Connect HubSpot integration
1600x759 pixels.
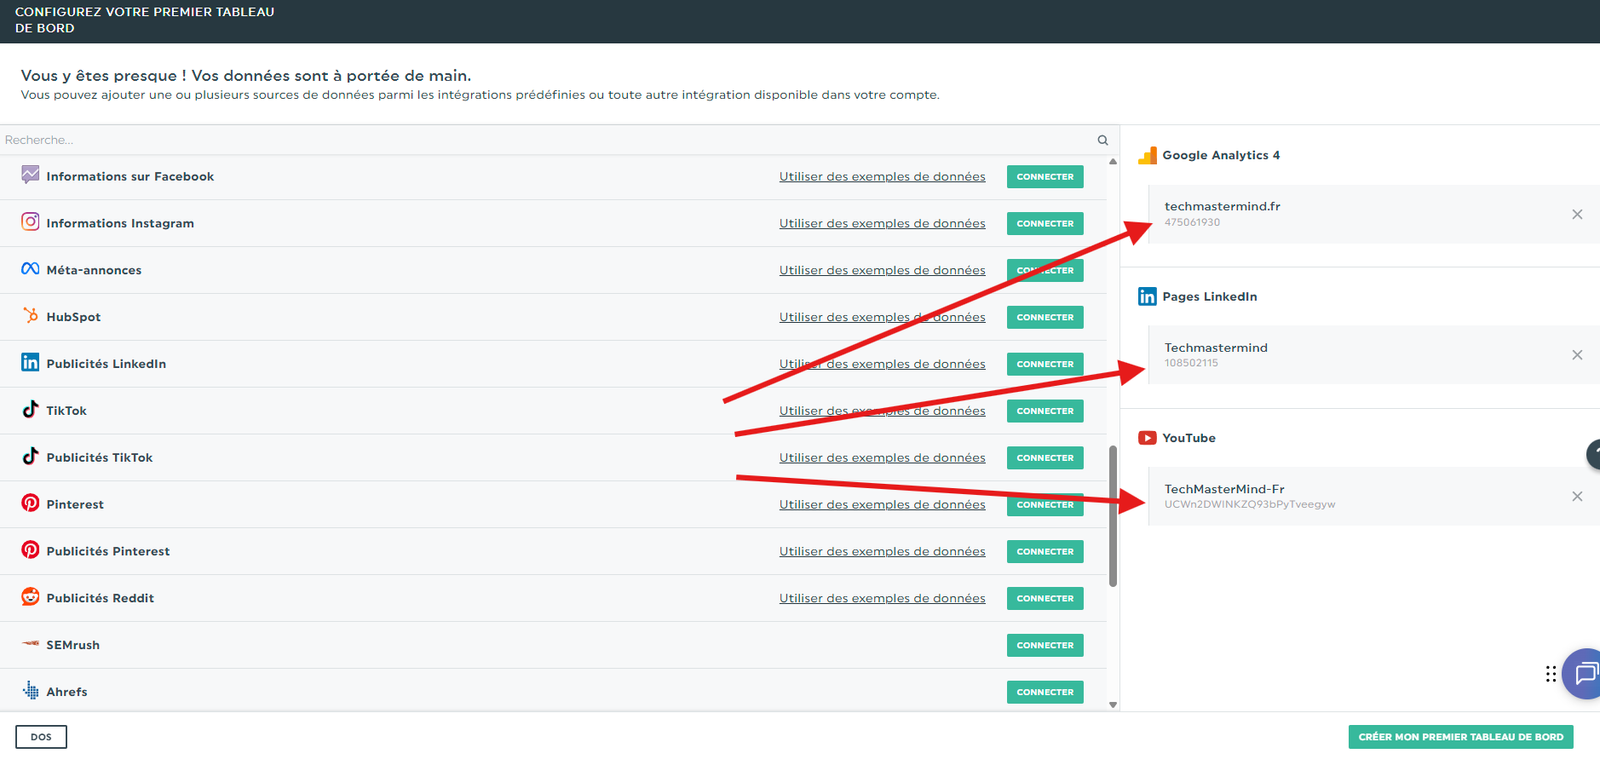pyautogui.click(x=1045, y=317)
